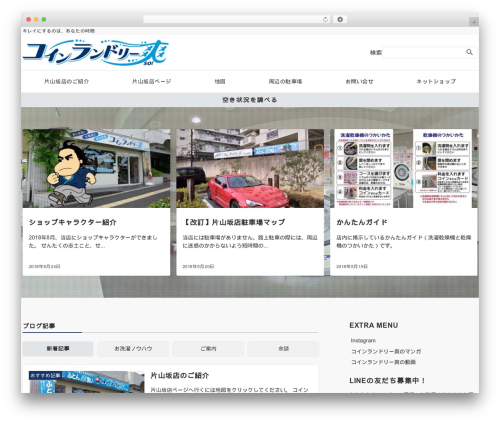Open the red car parking photo
Viewport: 500px width, 423px height.
coord(250,168)
